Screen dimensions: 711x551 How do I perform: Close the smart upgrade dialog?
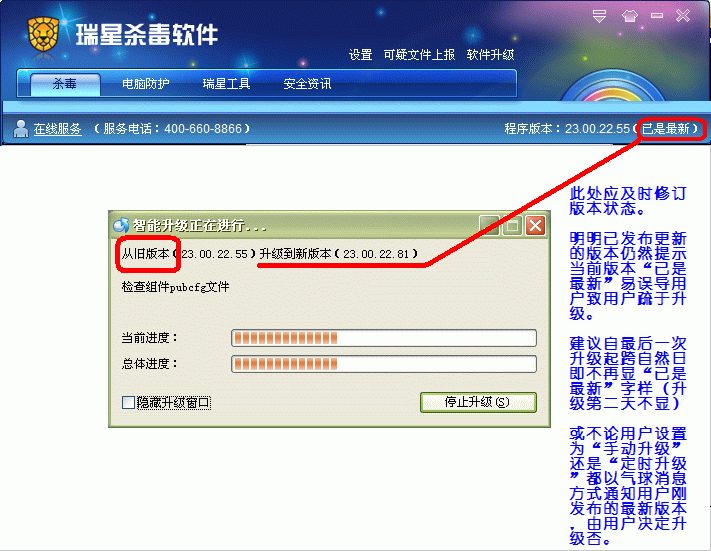point(535,225)
